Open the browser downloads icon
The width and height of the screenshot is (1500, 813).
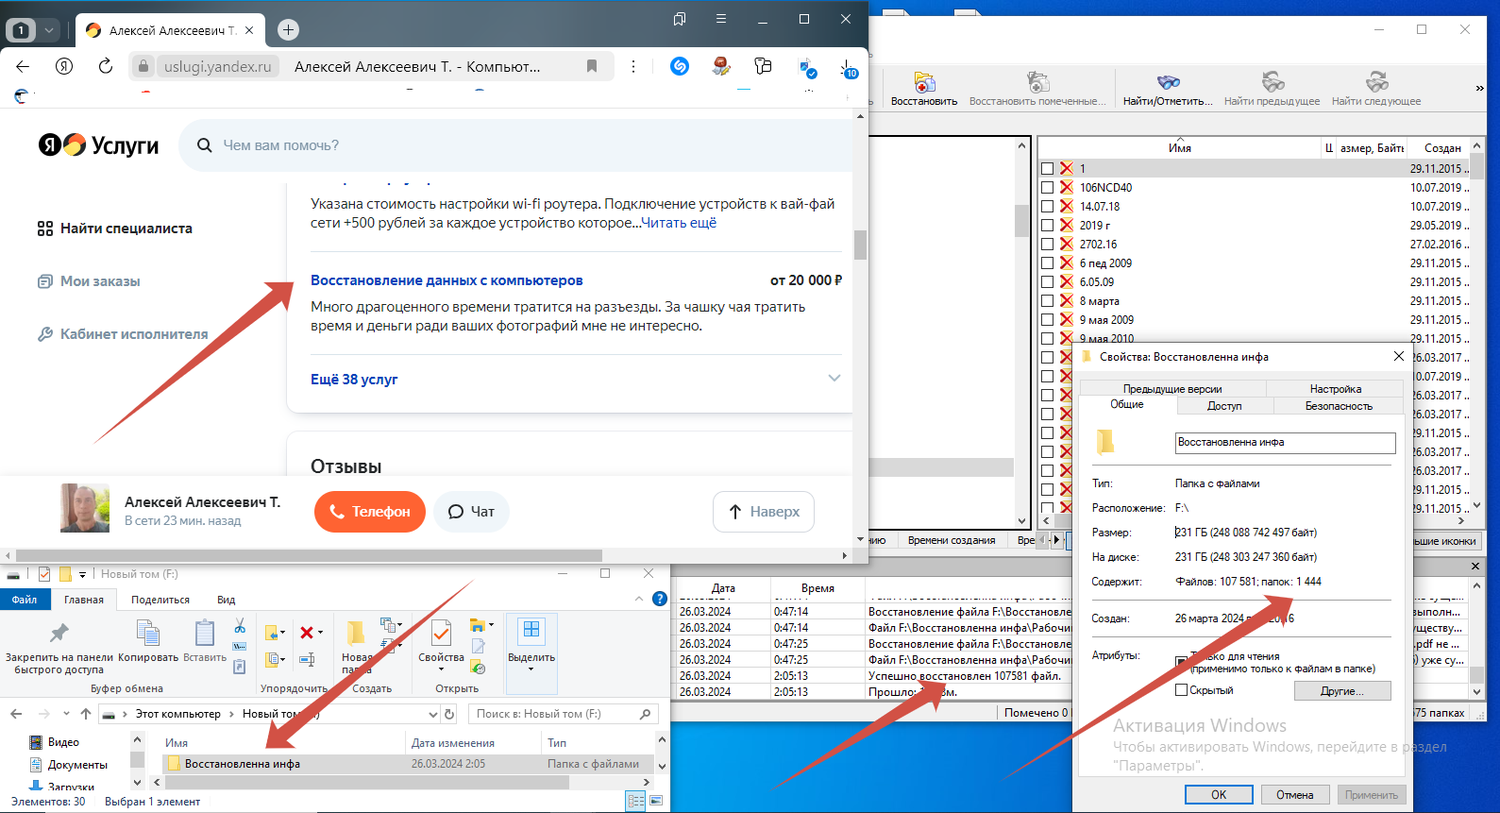848,68
